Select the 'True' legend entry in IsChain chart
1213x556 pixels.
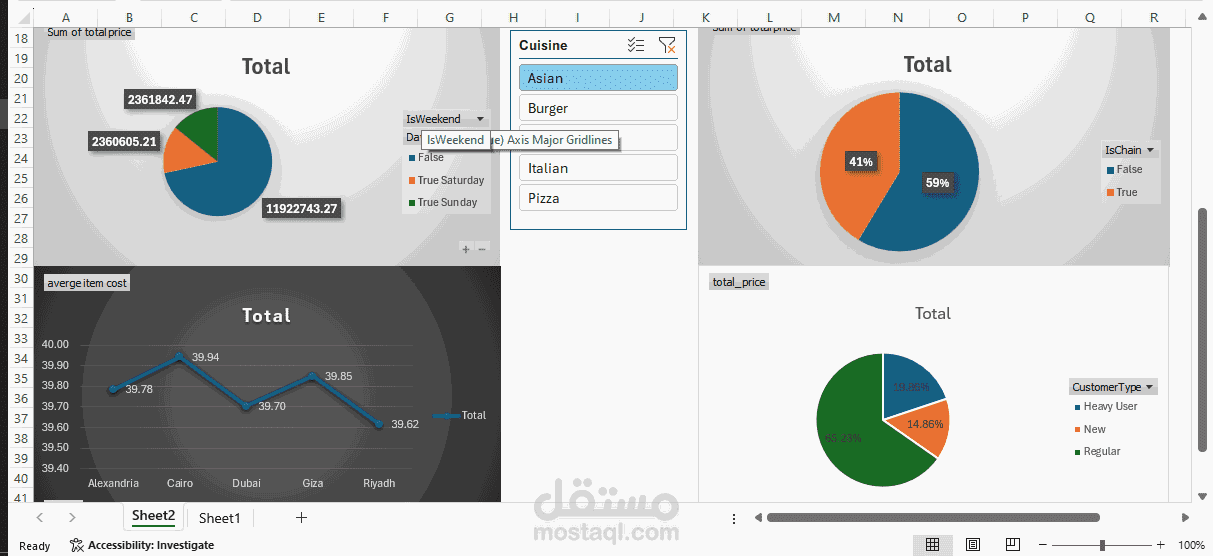1122,192
